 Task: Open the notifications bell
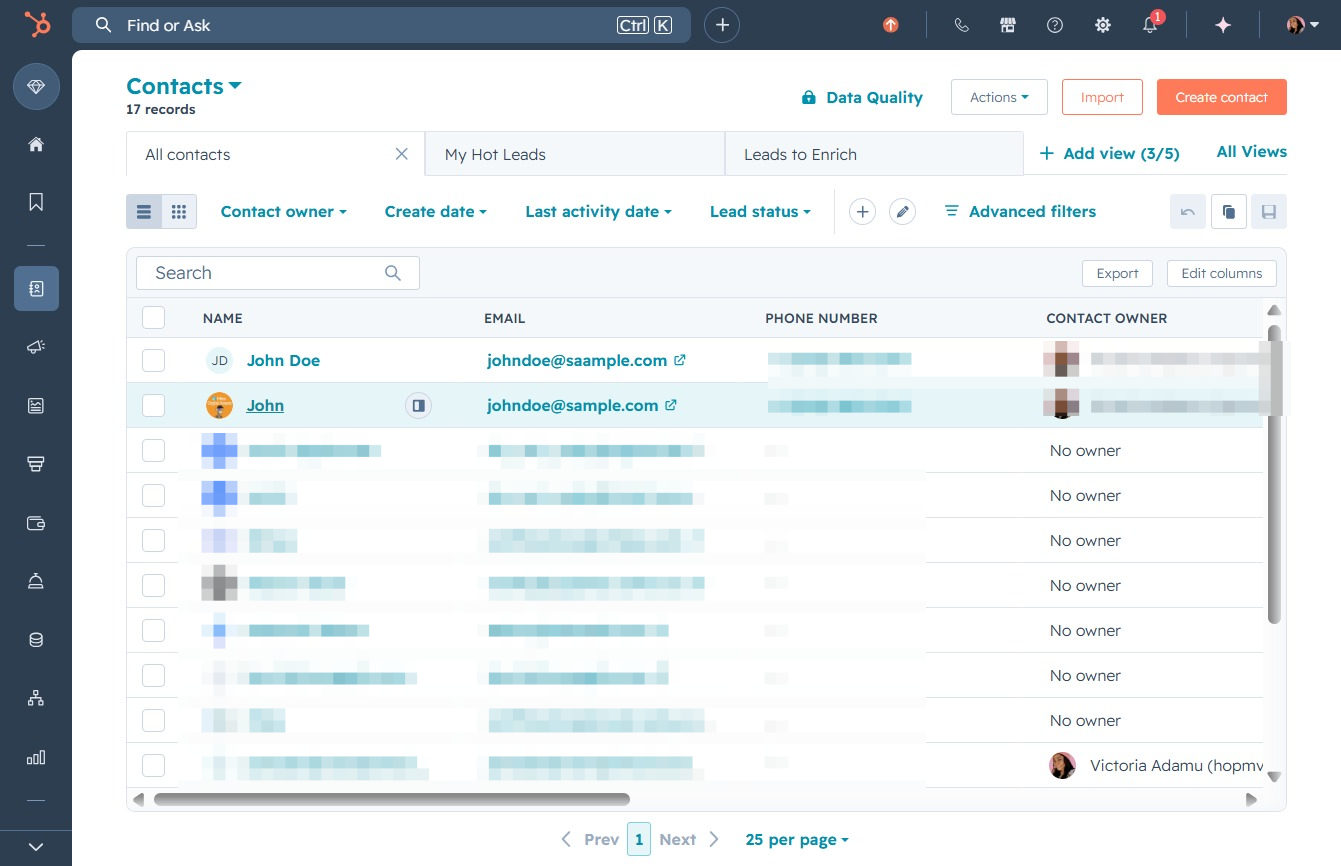pos(1151,25)
